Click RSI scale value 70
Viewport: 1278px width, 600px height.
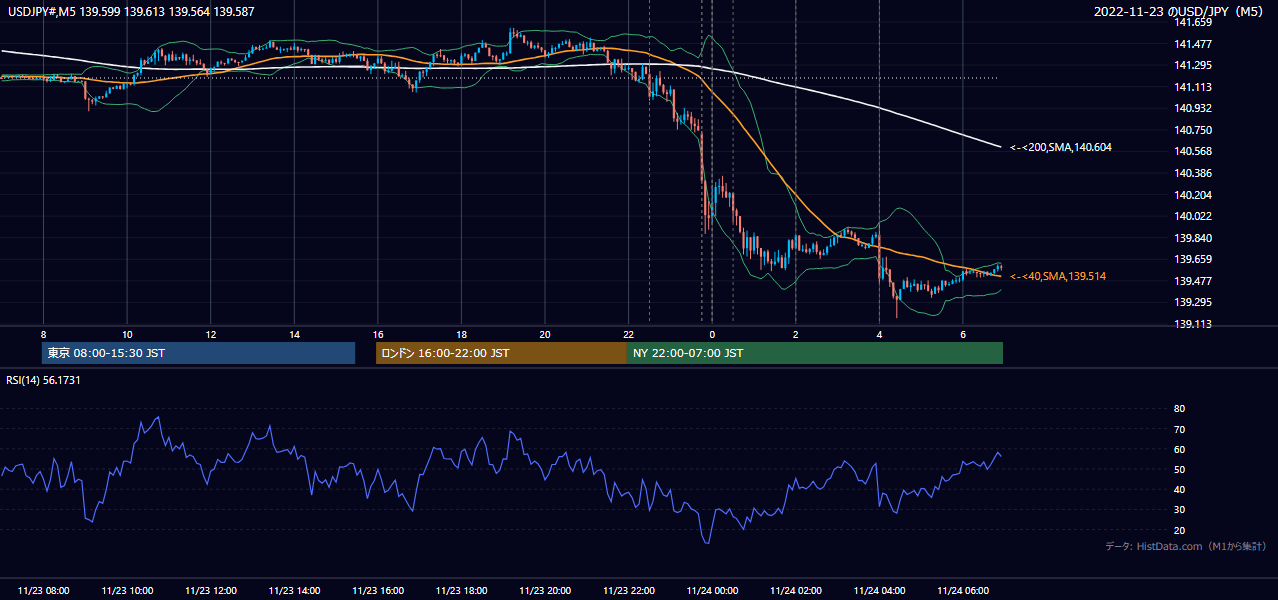tap(1179, 429)
